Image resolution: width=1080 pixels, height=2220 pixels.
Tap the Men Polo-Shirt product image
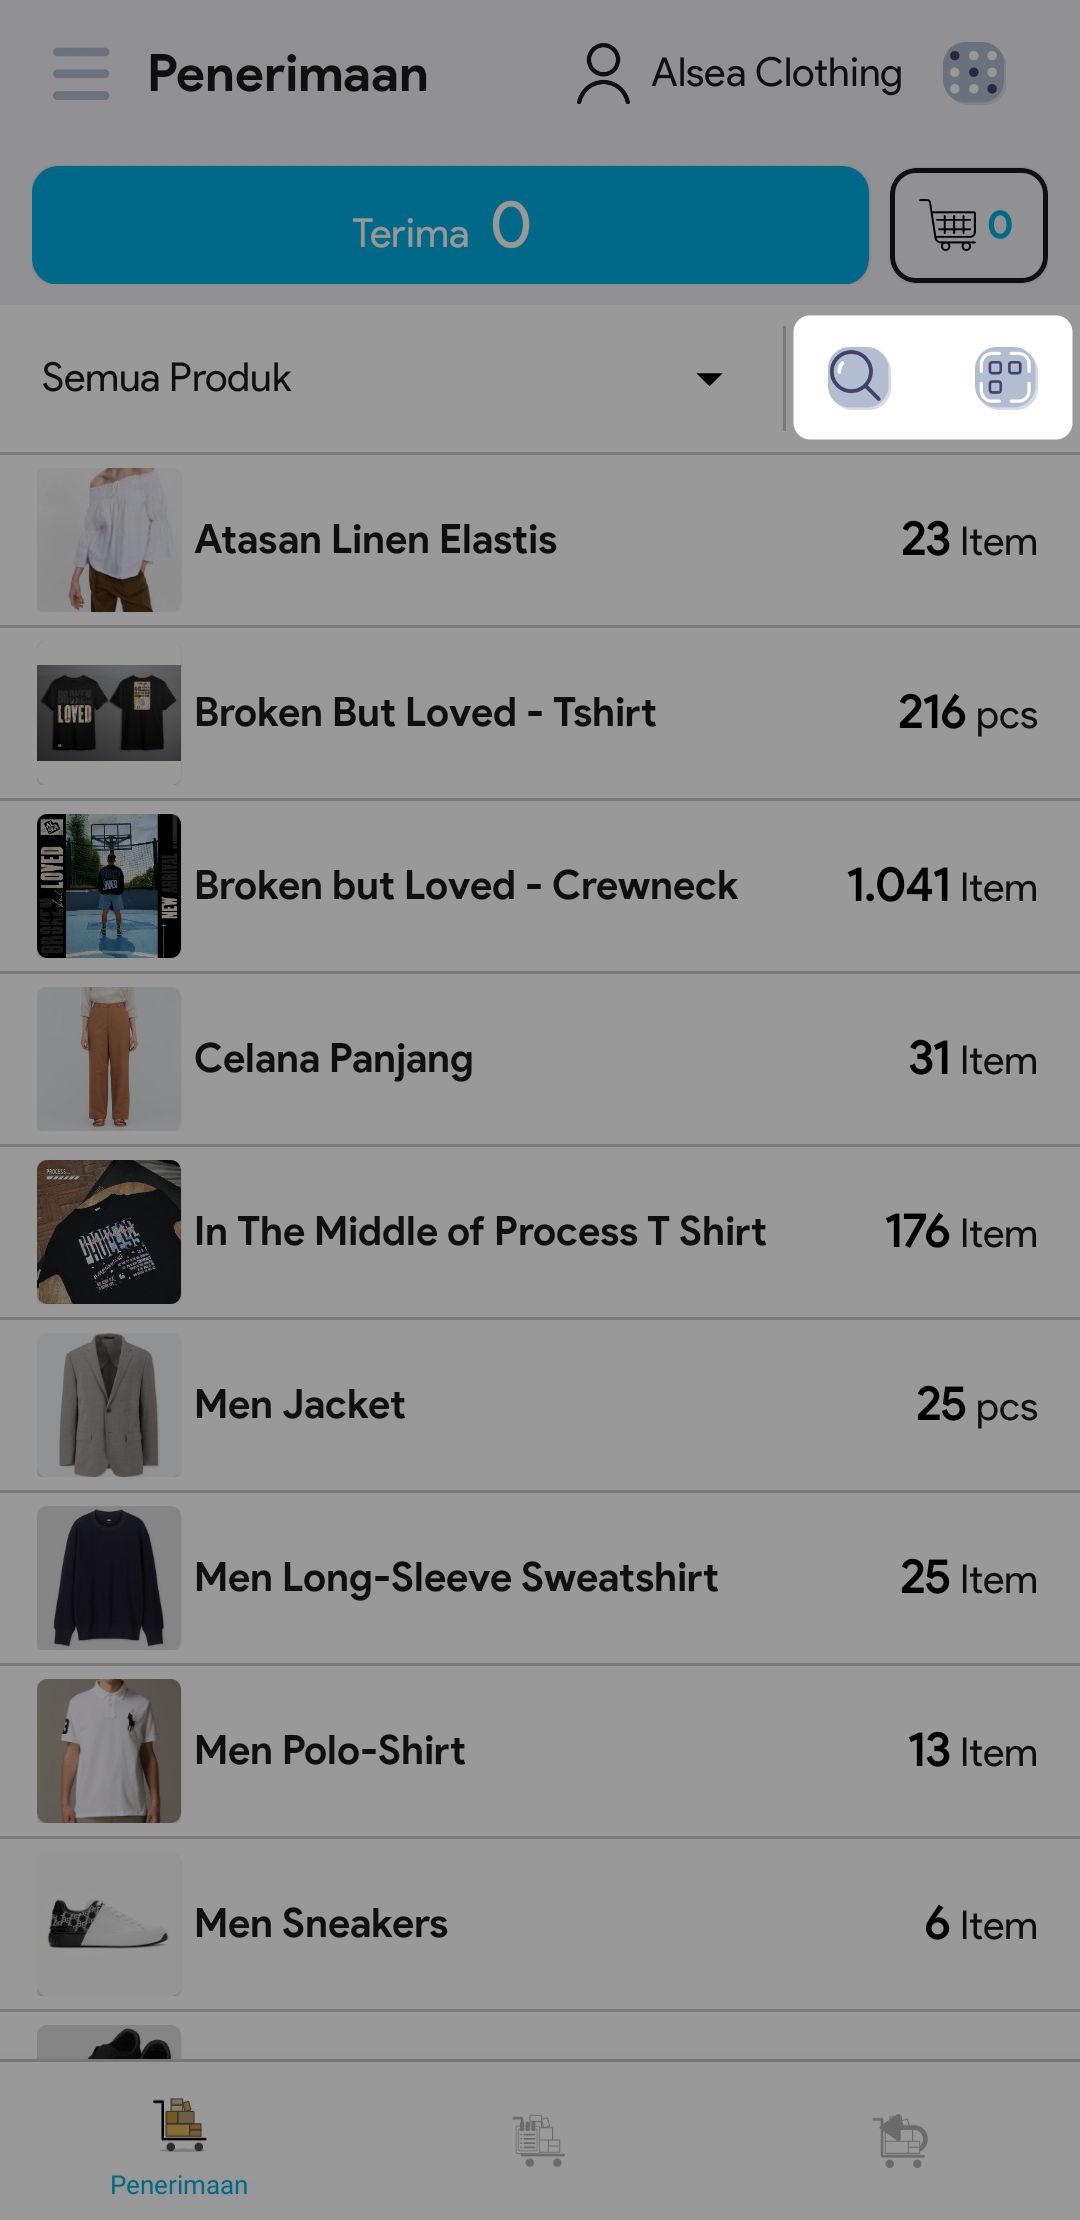point(109,1751)
